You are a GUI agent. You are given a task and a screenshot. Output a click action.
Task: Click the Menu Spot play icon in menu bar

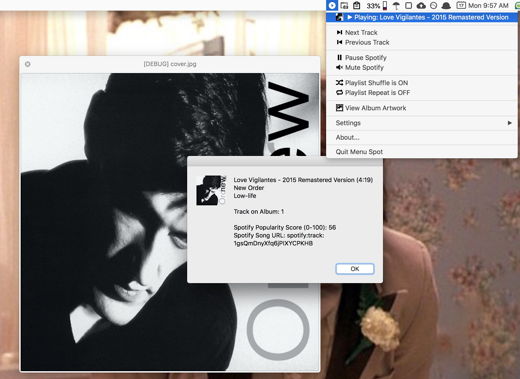(x=332, y=5)
